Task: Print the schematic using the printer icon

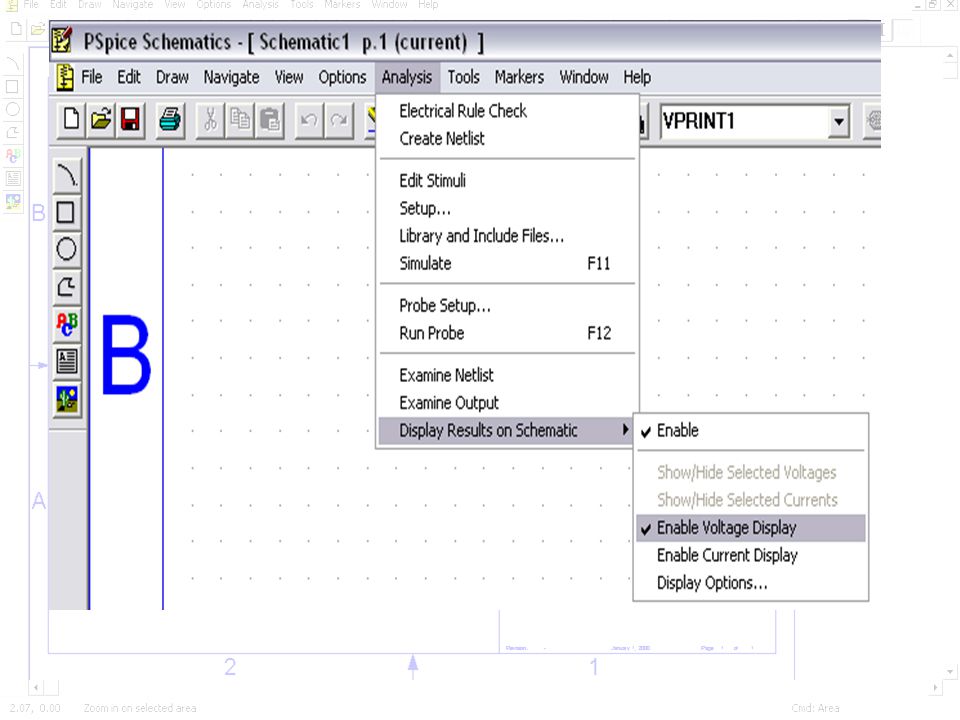Action: point(170,120)
